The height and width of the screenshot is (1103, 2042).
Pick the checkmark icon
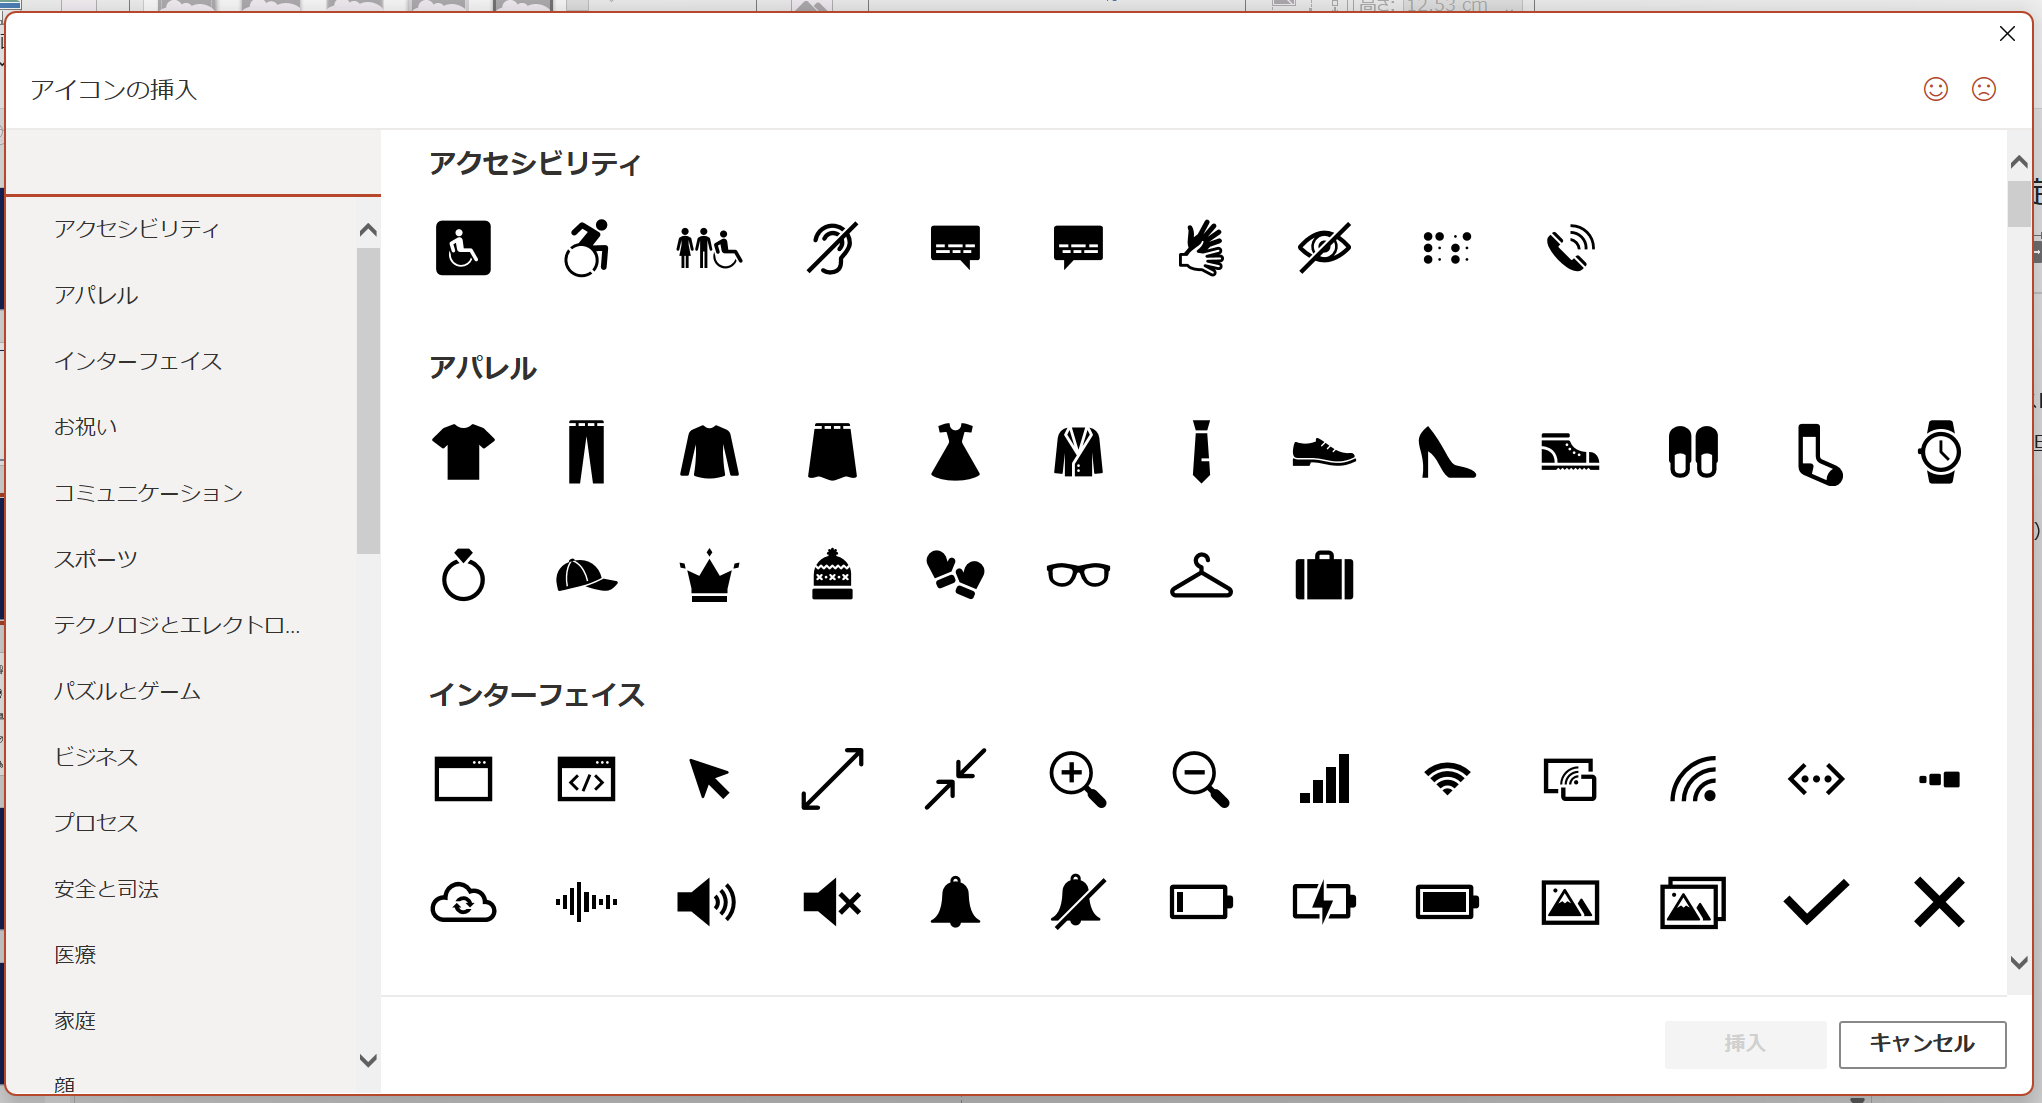pyautogui.click(x=1816, y=903)
